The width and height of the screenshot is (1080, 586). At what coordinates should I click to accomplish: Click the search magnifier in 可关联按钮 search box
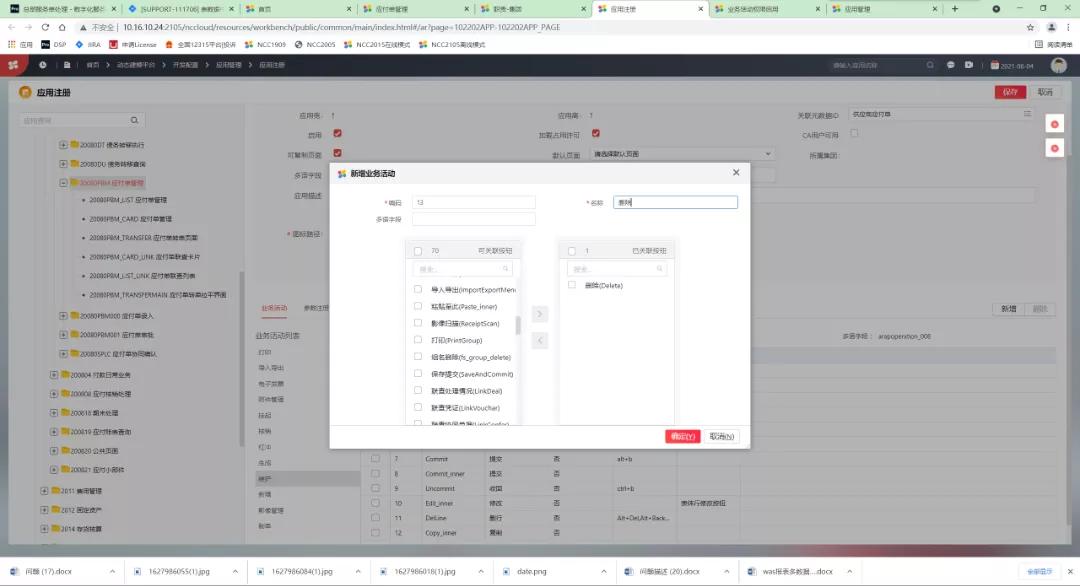coord(507,268)
